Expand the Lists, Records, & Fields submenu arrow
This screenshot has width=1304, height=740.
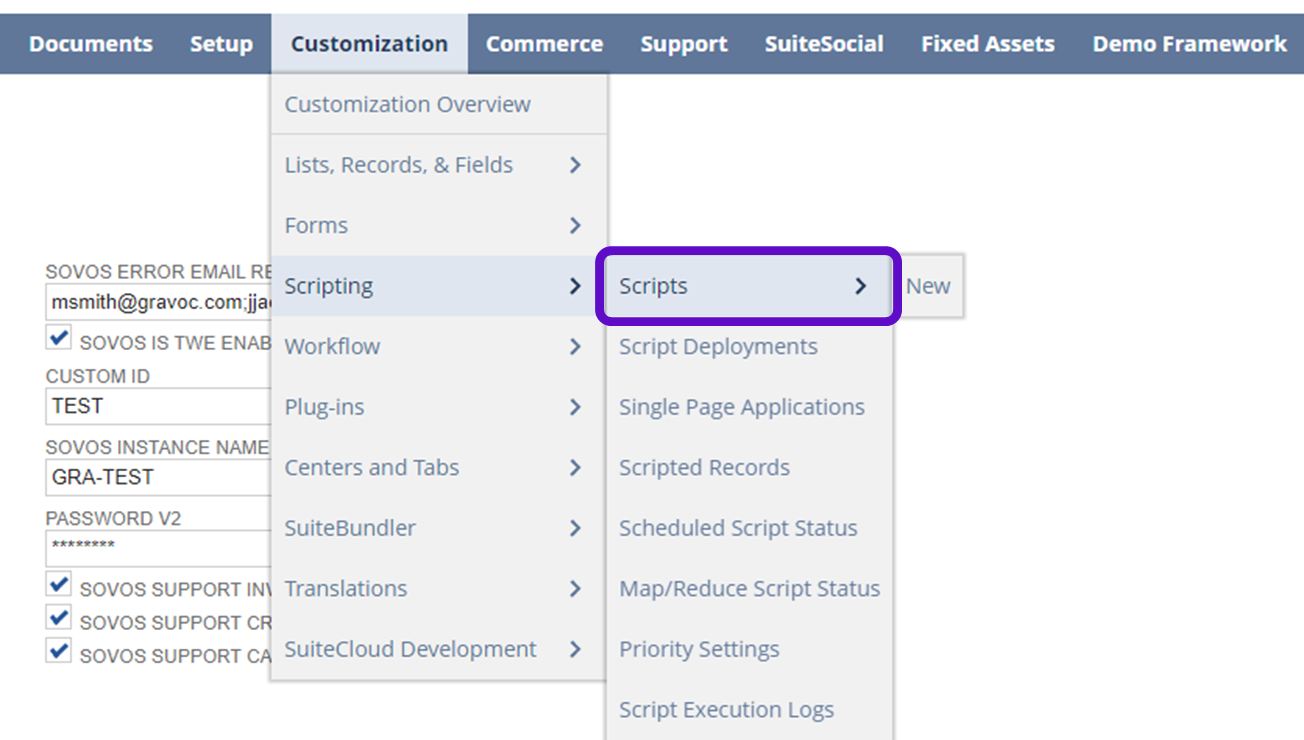575,165
